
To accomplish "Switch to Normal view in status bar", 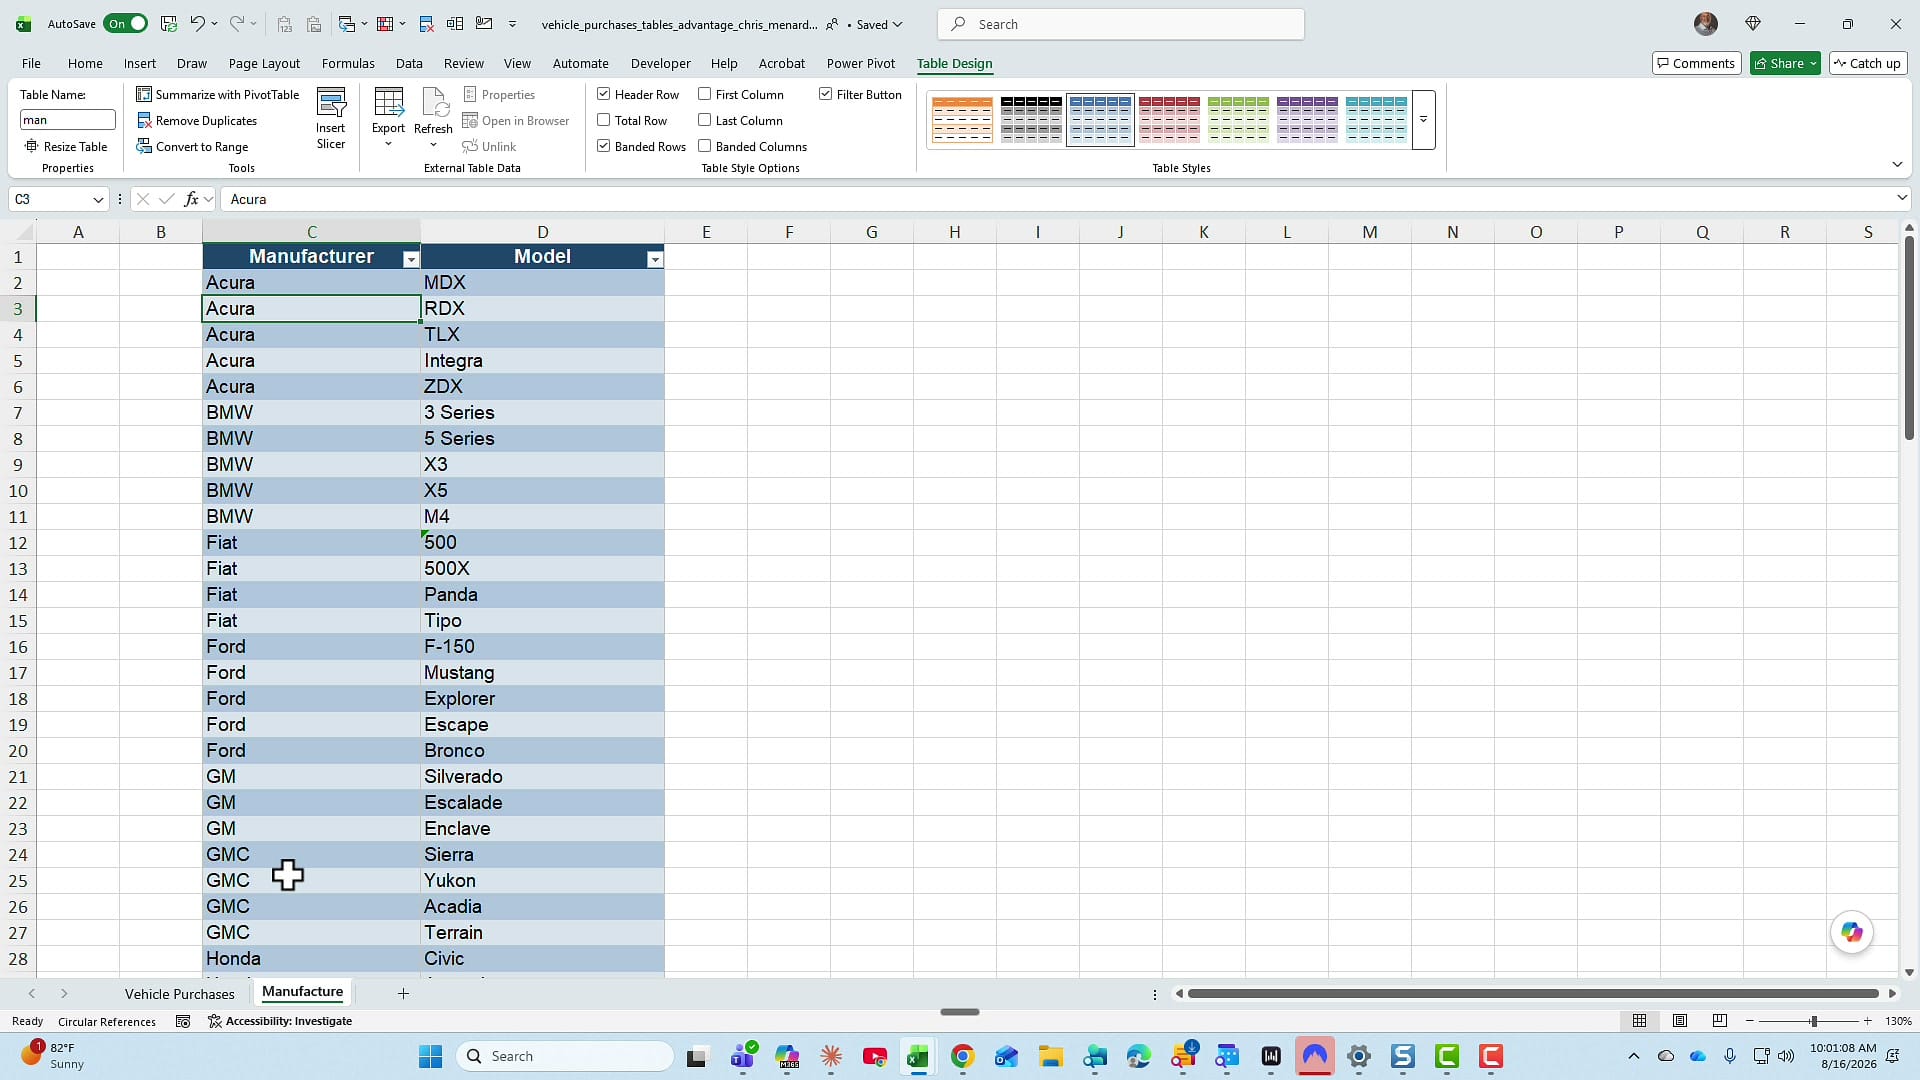I will coord(1640,1021).
